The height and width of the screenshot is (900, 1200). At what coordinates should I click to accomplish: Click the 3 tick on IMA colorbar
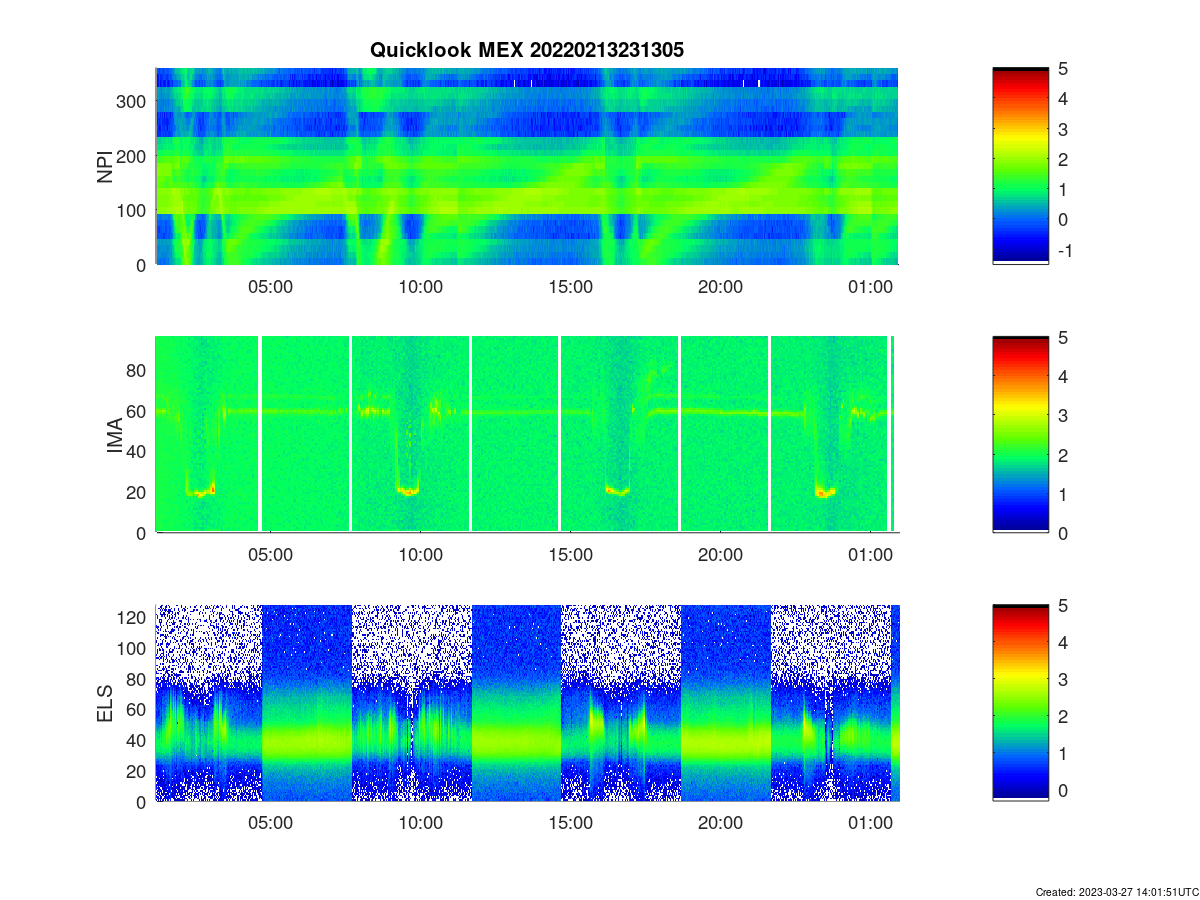click(1063, 415)
